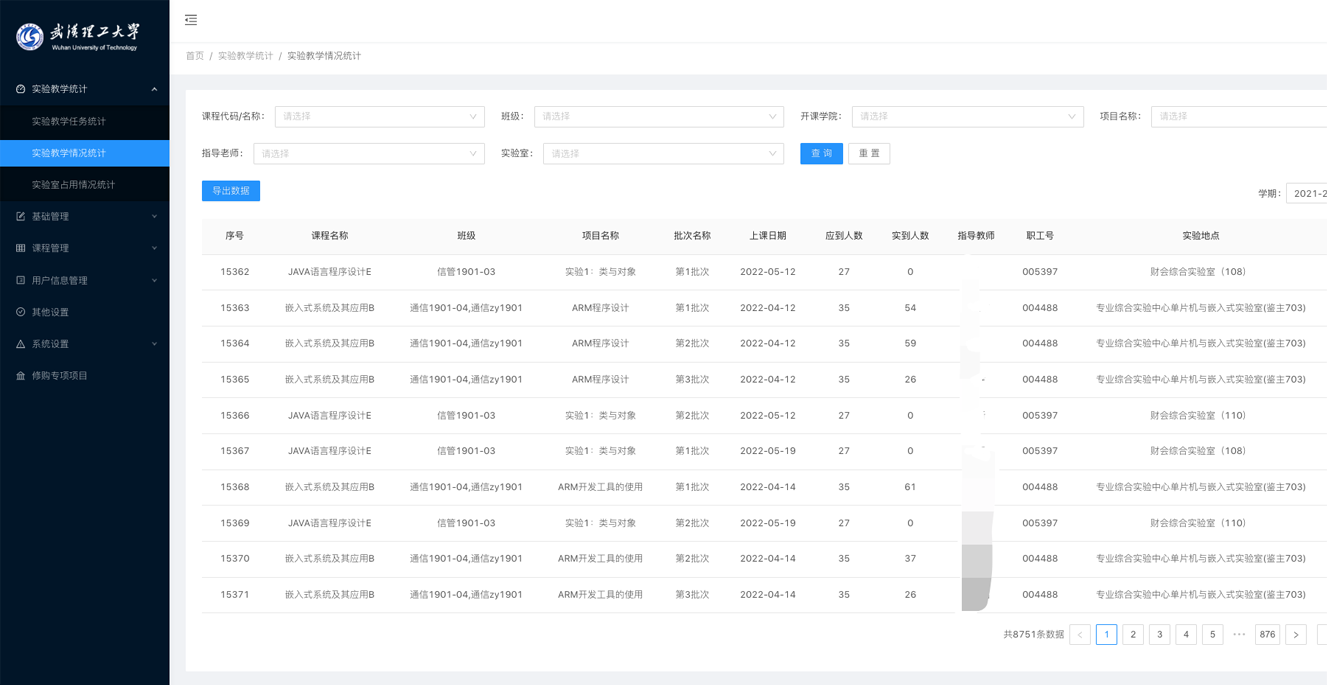Go to pagination page 2
Screen dimensions: 1327x685
coord(1133,634)
